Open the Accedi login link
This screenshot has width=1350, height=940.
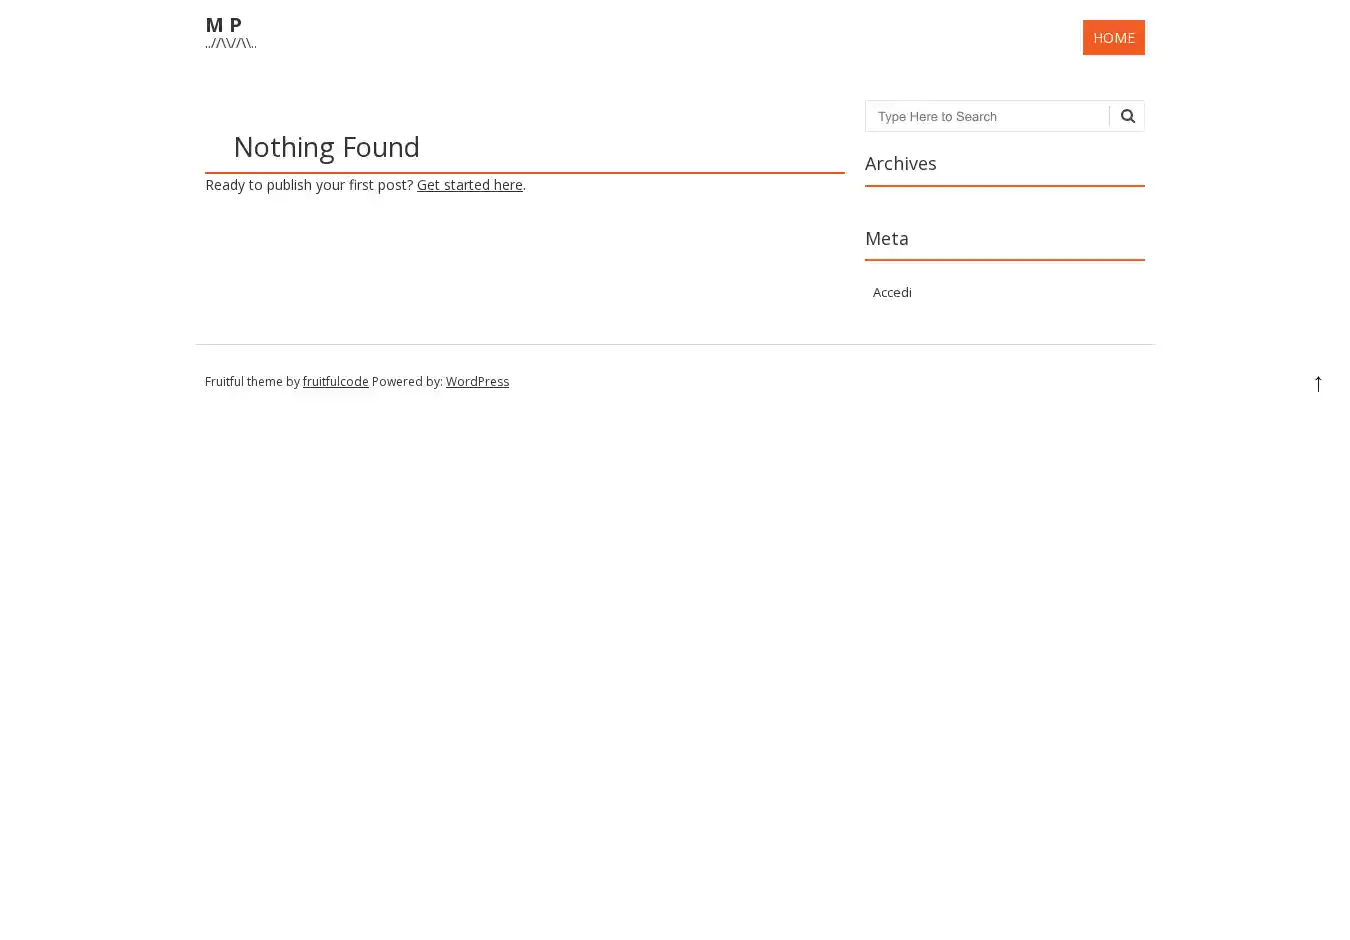pyautogui.click(x=892, y=292)
